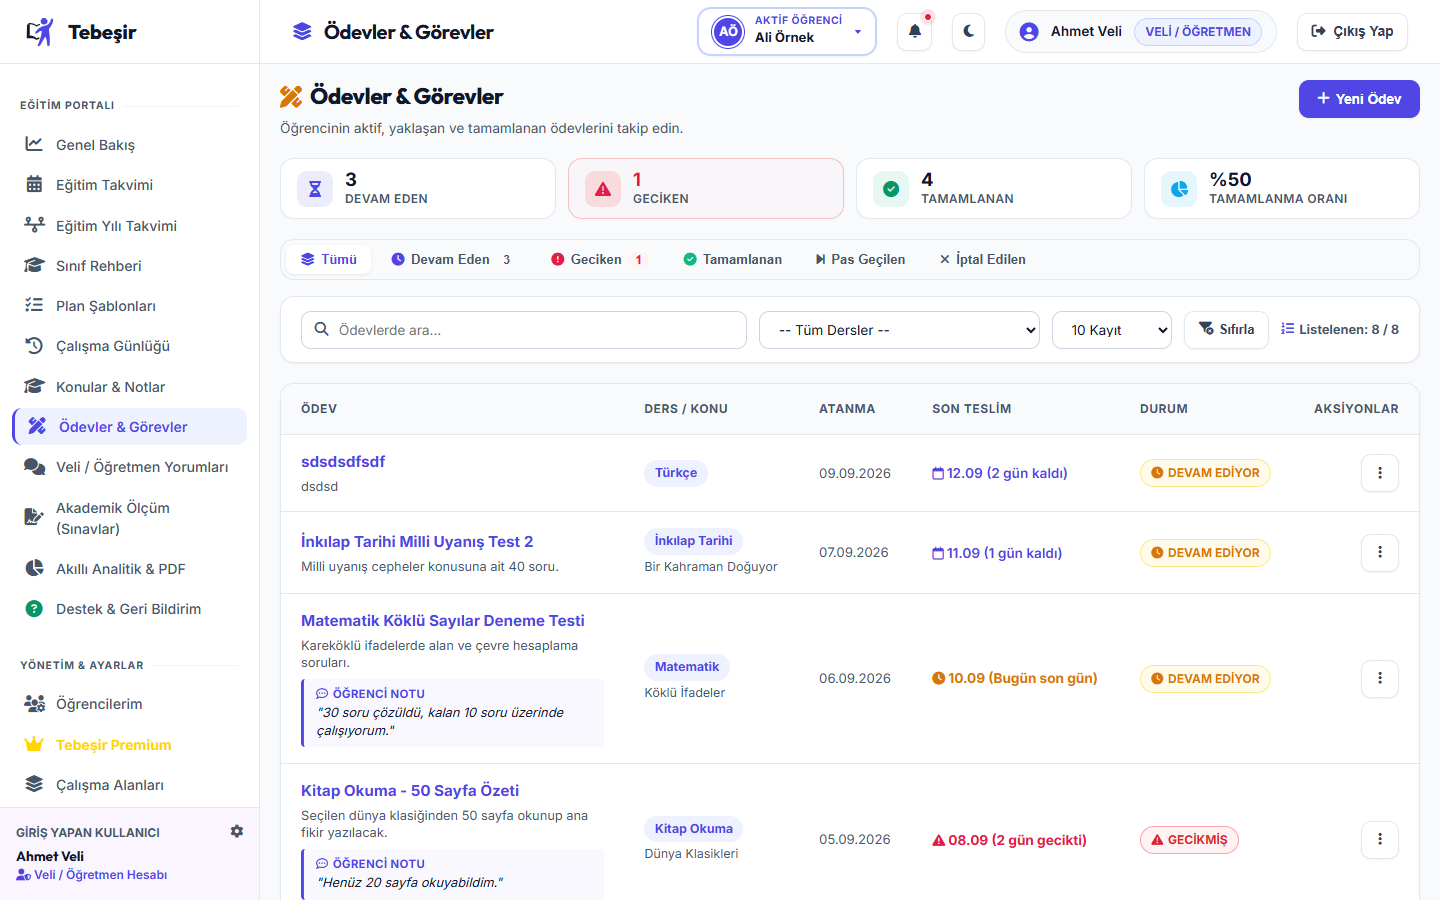The image size is (1440, 900).
Task: Expand the Aktif Öğrenci Ali Örnek selector
Action: point(787,31)
